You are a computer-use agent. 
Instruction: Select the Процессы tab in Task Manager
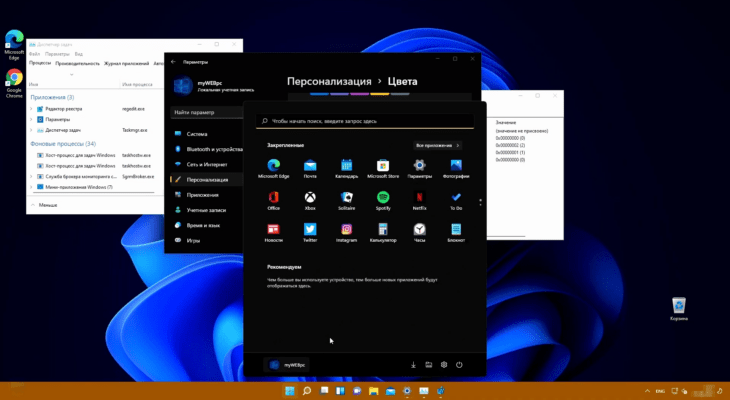pos(40,63)
